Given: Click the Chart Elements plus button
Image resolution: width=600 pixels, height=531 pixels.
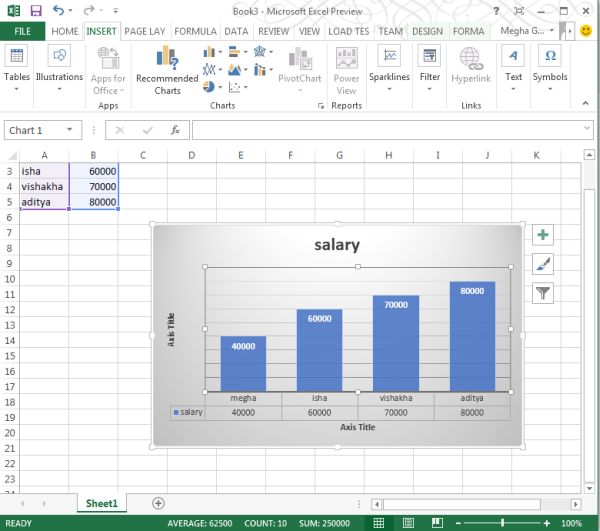Looking at the screenshot, I should [543, 235].
